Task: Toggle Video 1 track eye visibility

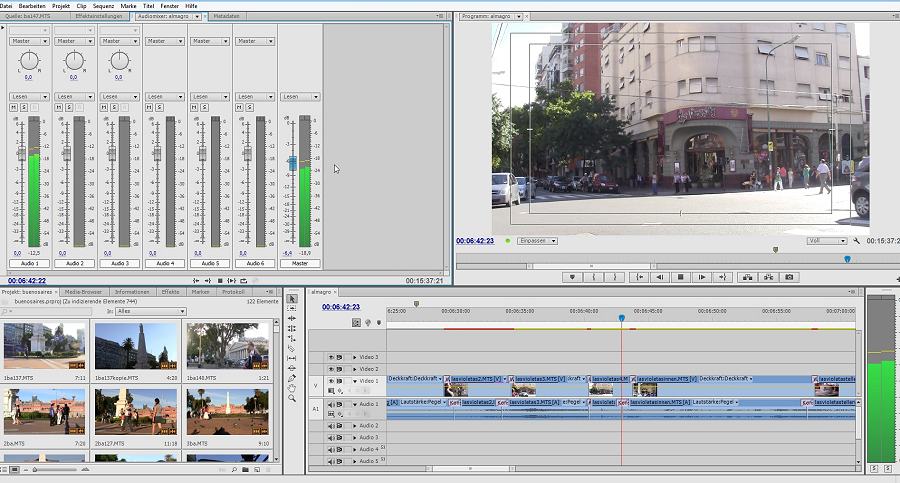Action: [331, 381]
